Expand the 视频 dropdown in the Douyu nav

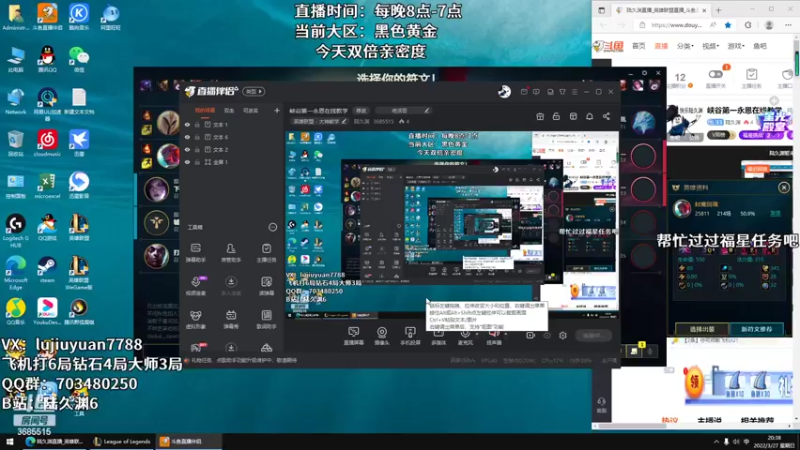point(710,46)
